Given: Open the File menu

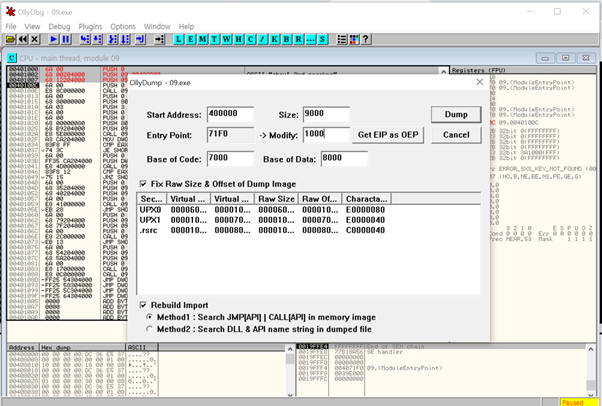Looking at the screenshot, I should coord(11,27).
